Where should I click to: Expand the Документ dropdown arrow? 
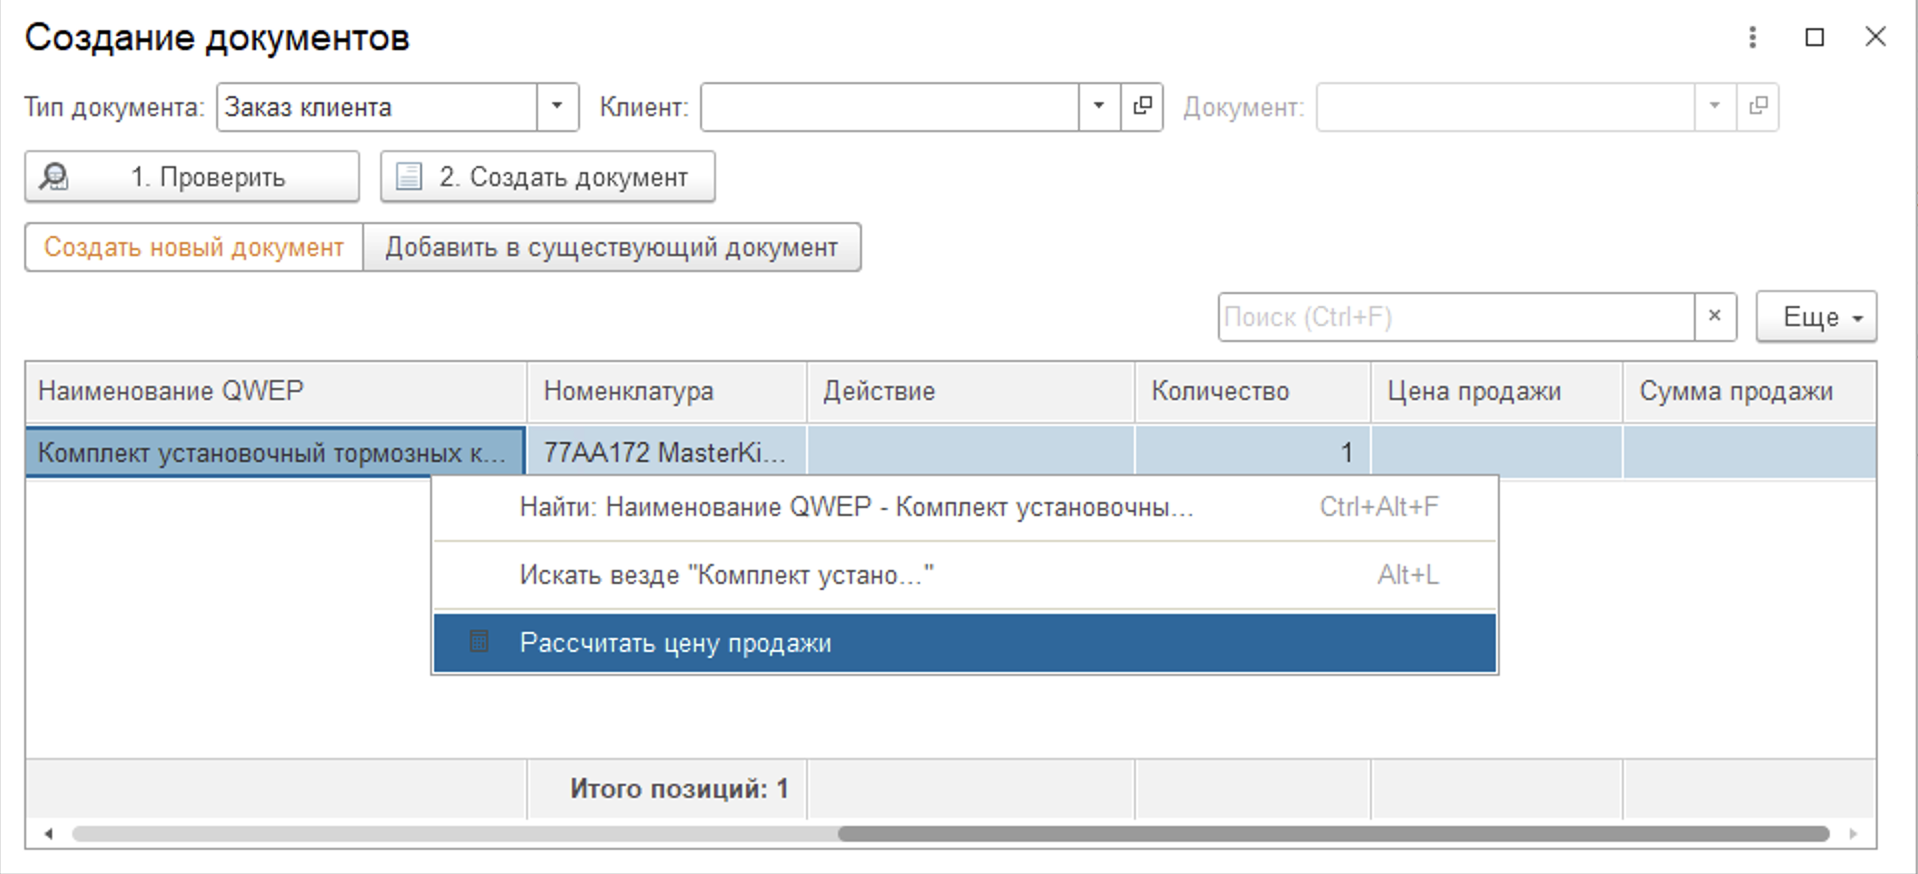1715,106
